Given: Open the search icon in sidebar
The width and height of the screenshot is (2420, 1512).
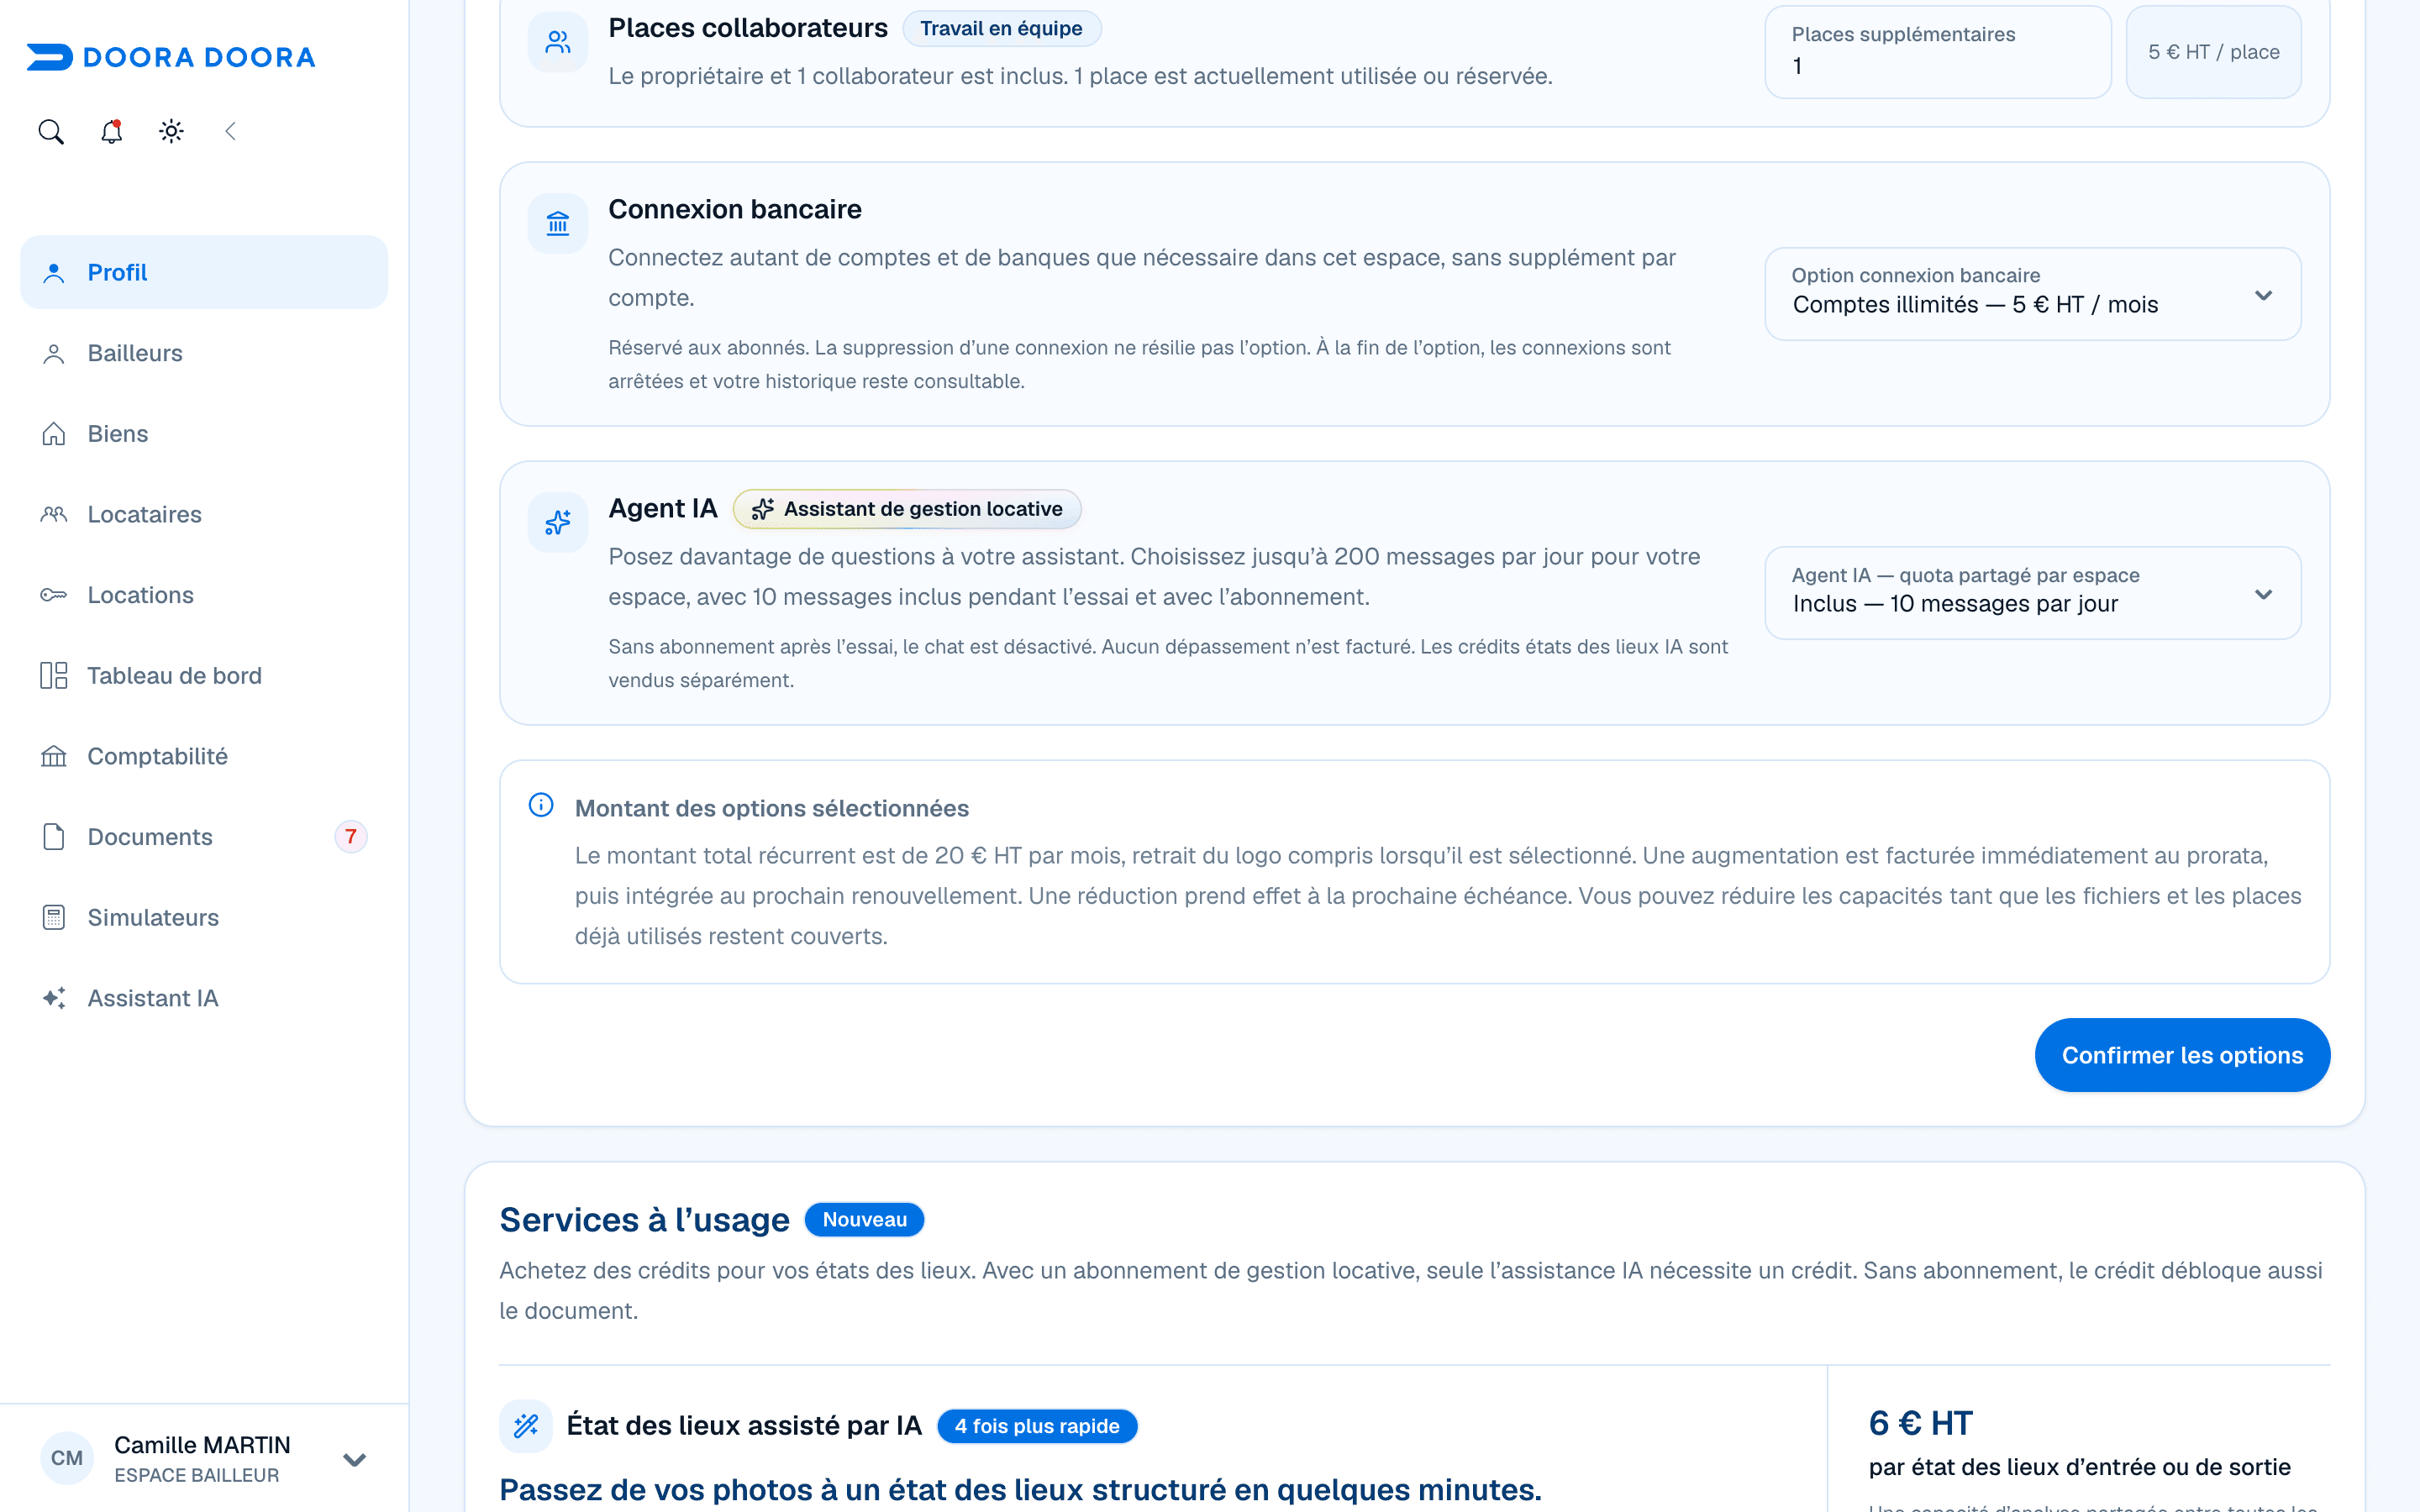Looking at the screenshot, I should pos(51,131).
